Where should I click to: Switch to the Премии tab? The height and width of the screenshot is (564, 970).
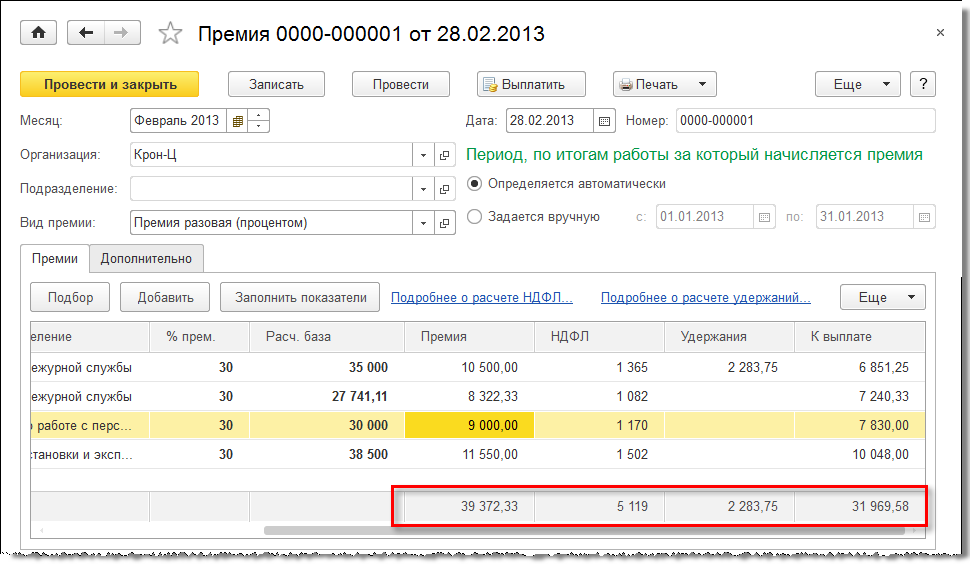click(x=55, y=258)
